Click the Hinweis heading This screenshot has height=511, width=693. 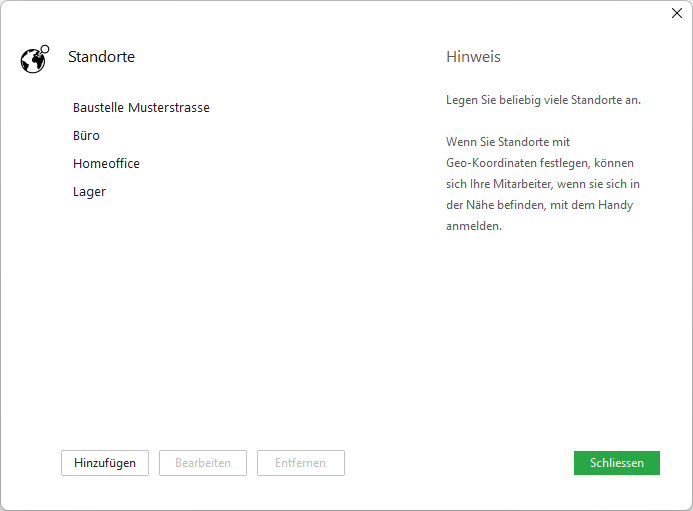(473, 57)
